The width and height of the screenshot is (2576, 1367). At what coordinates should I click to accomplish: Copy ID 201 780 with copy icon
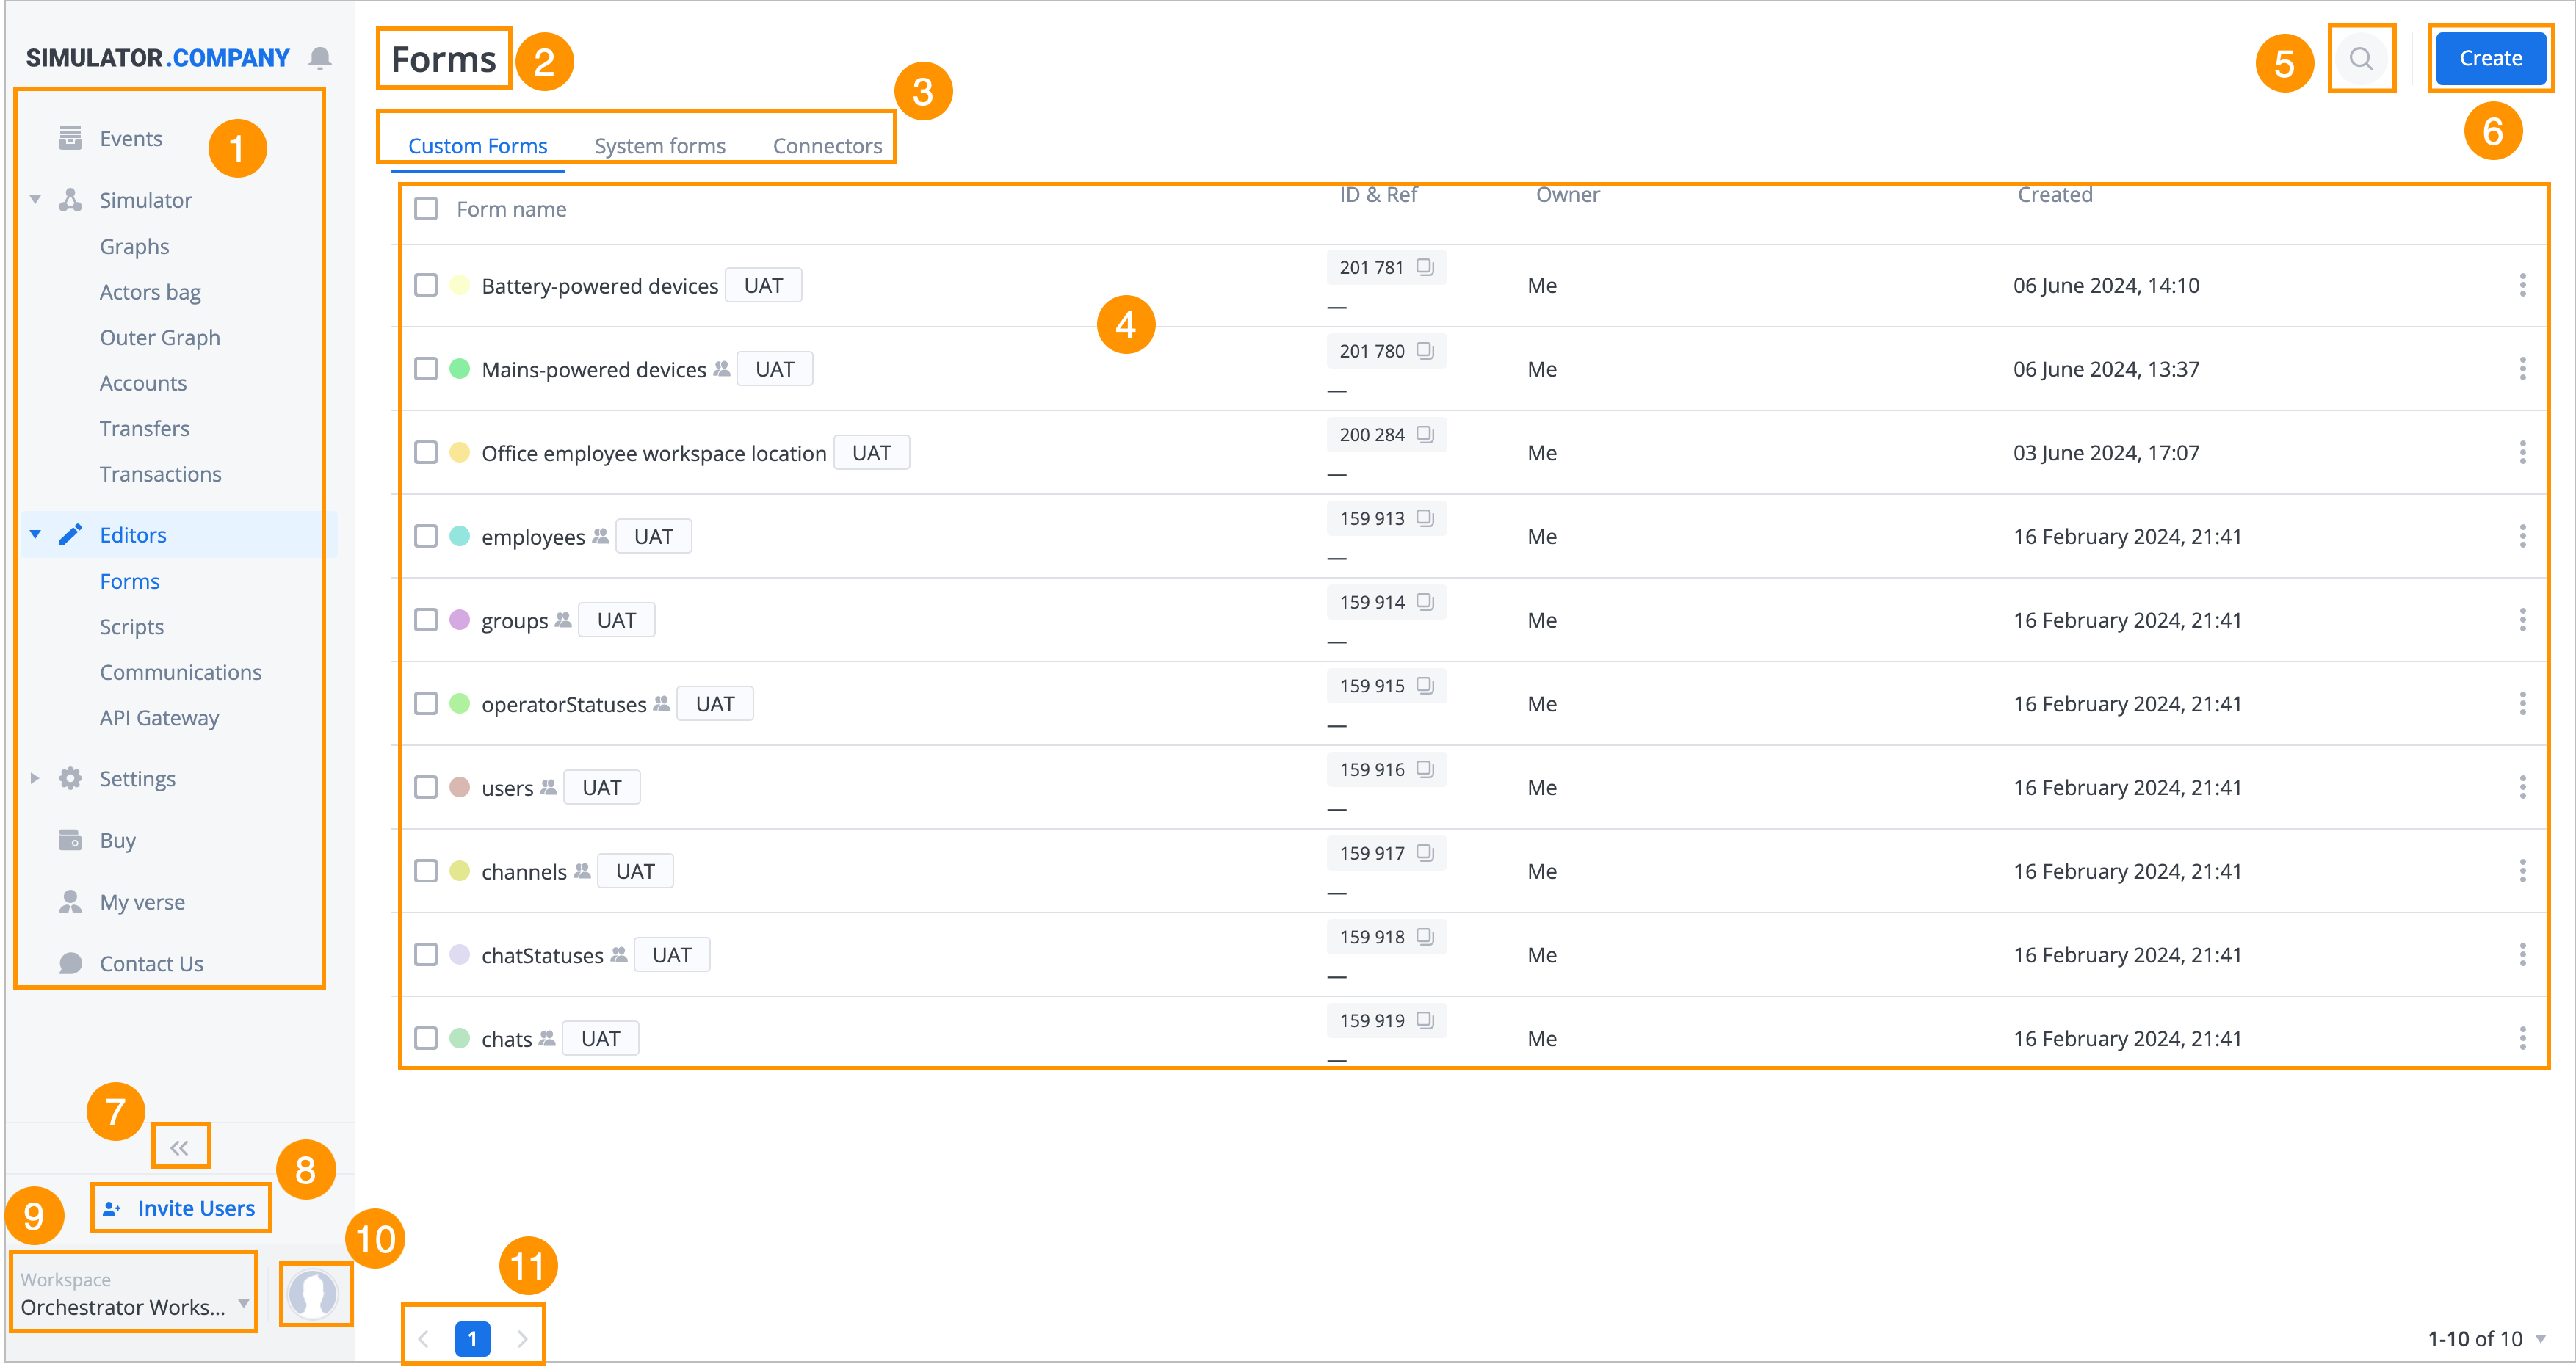tap(1425, 351)
